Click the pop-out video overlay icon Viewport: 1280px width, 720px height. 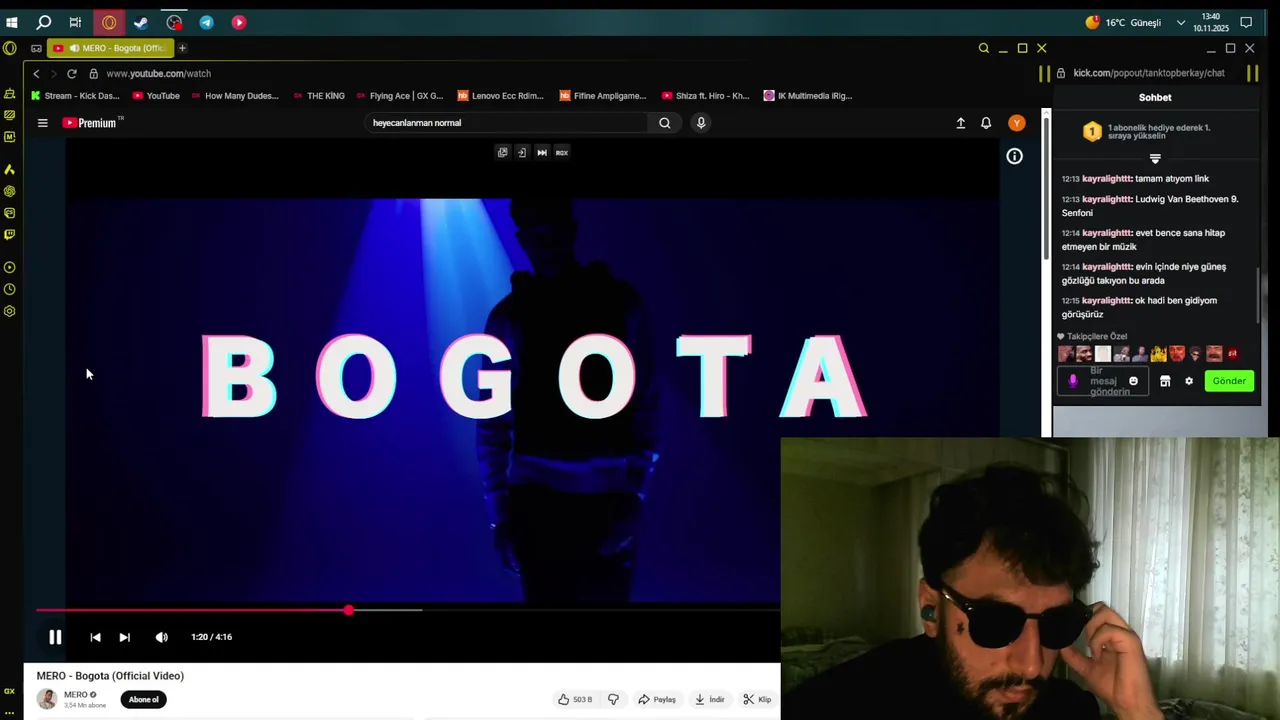click(x=502, y=152)
